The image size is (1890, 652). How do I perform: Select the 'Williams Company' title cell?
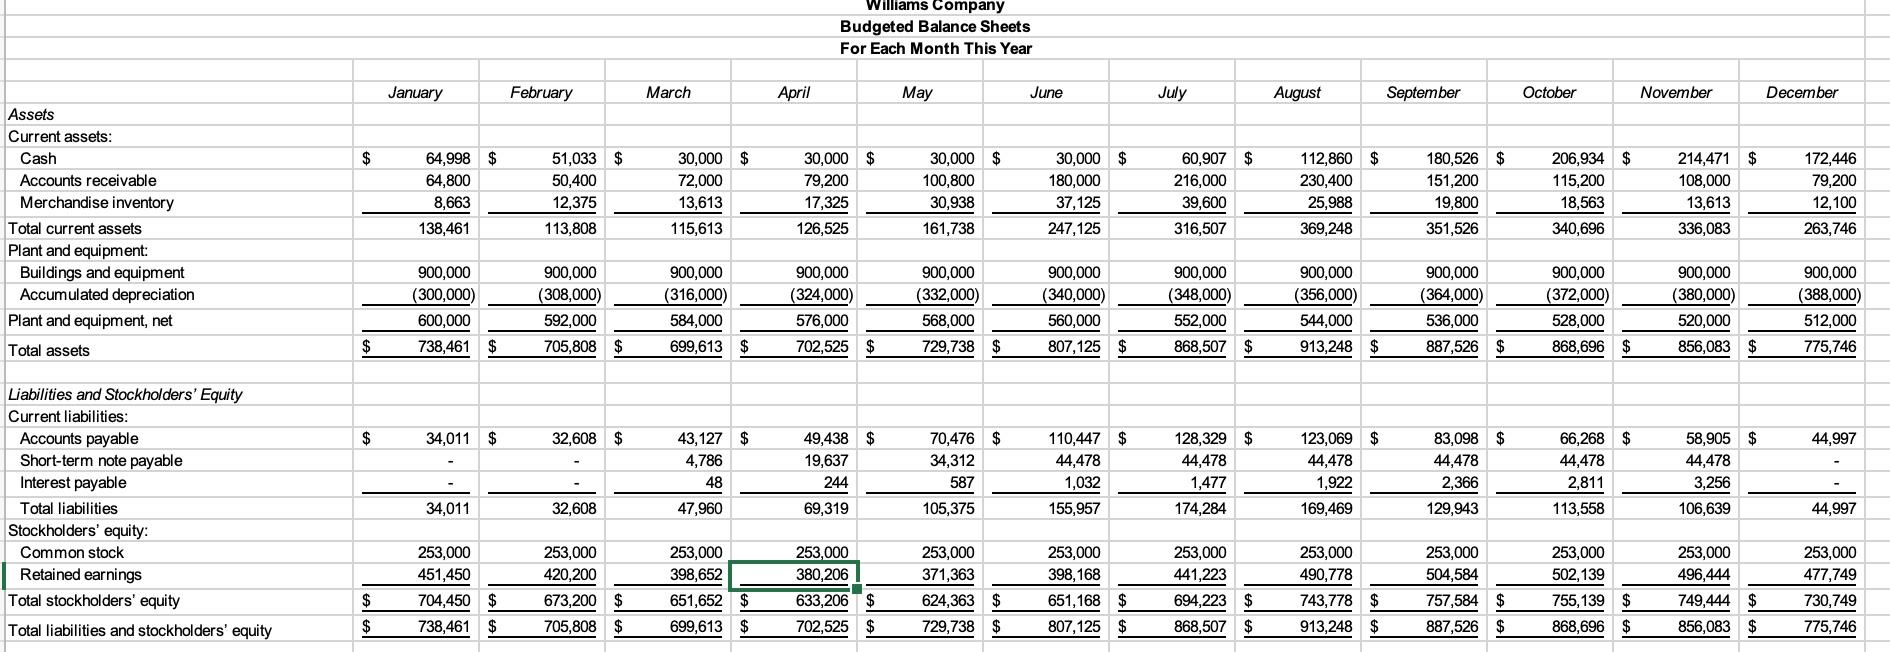click(935, 6)
